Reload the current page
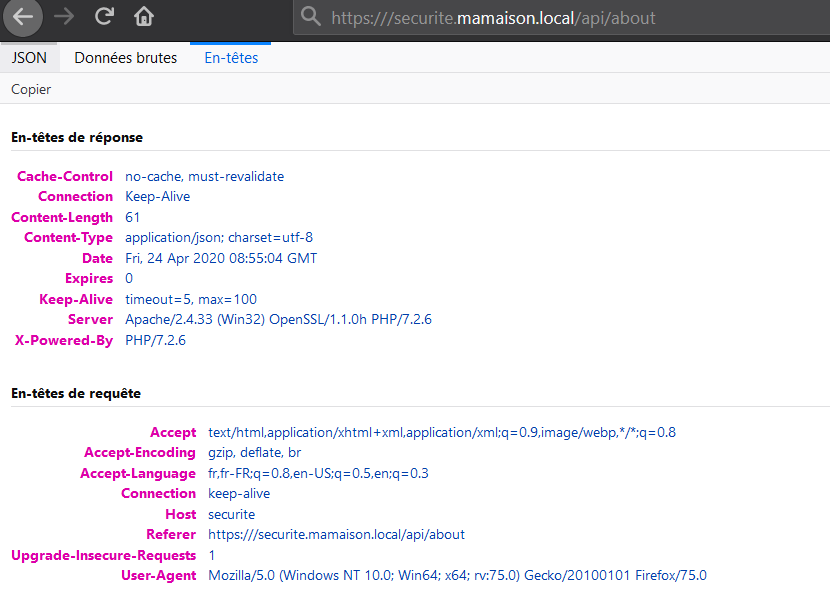Viewport: 830px width, 609px height. coord(103,17)
